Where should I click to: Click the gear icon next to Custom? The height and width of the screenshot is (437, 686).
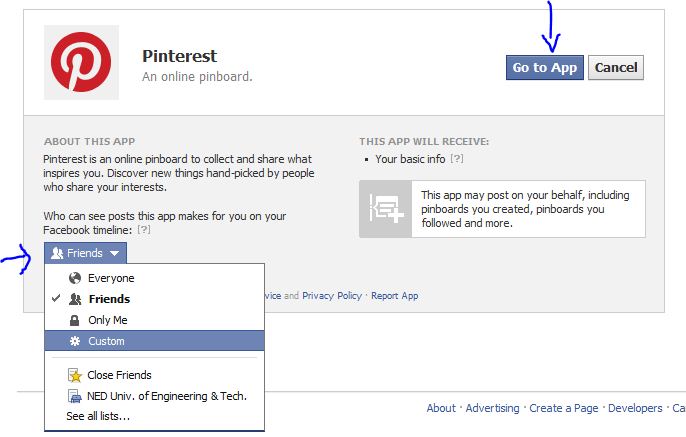(x=75, y=341)
